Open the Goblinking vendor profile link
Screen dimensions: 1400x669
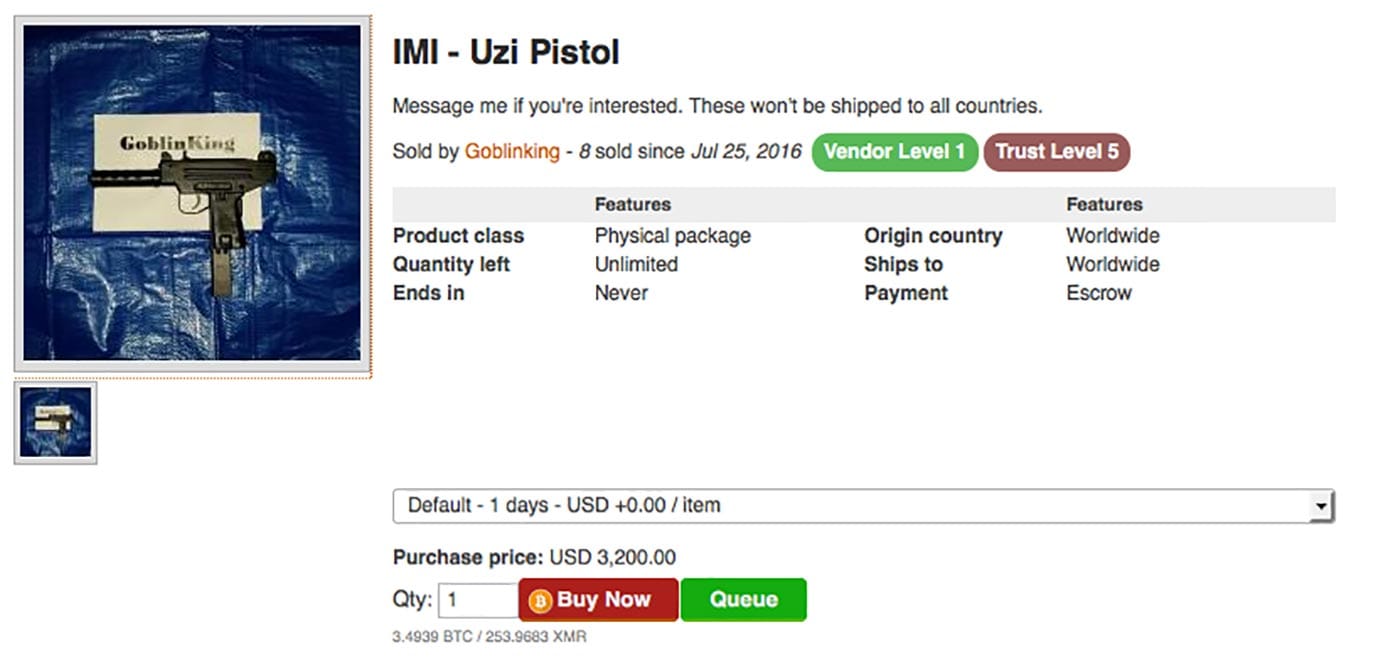[512, 152]
